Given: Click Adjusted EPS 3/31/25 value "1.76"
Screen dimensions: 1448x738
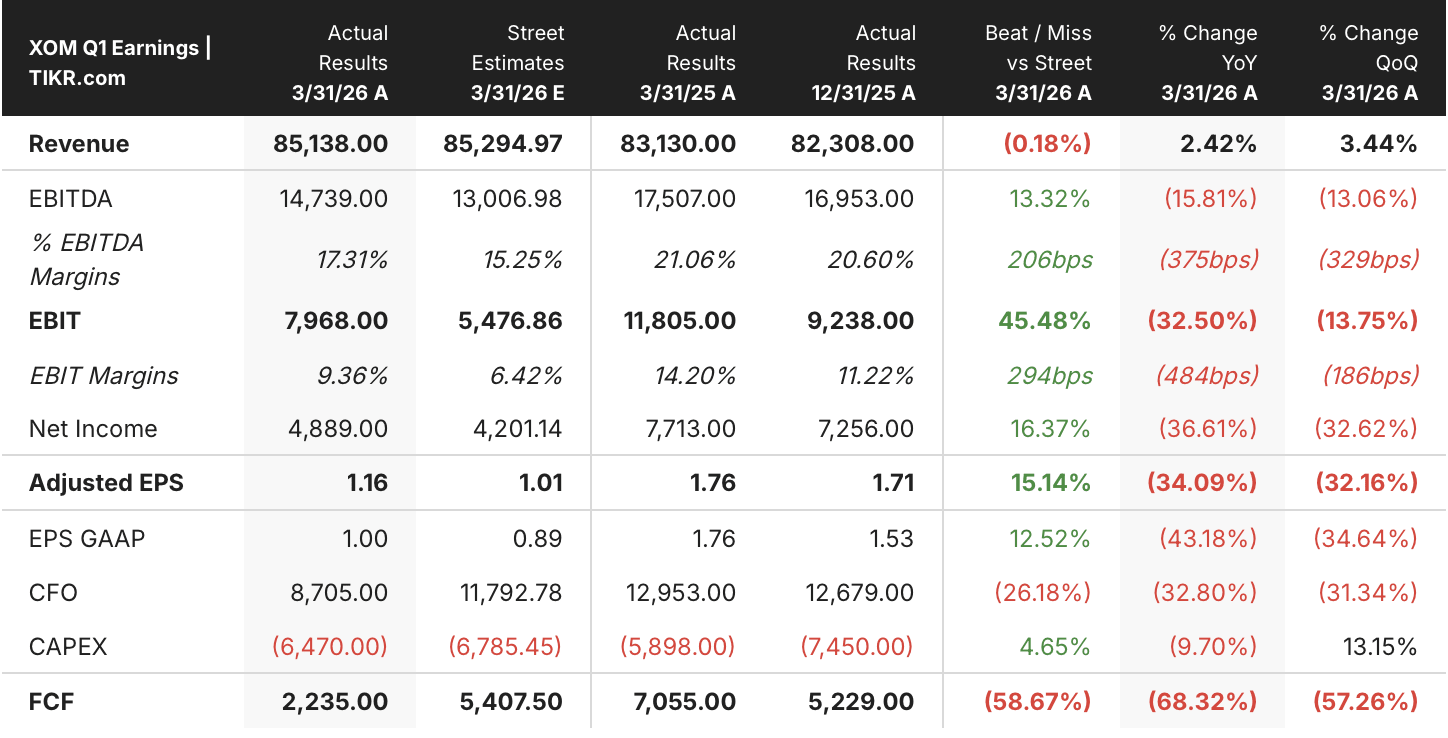Looking at the screenshot, I should coord(715,483).
